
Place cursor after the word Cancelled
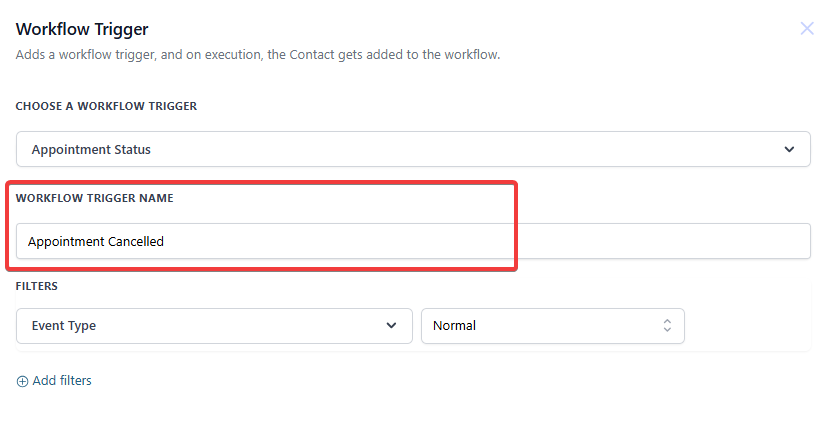pos(165,241)
